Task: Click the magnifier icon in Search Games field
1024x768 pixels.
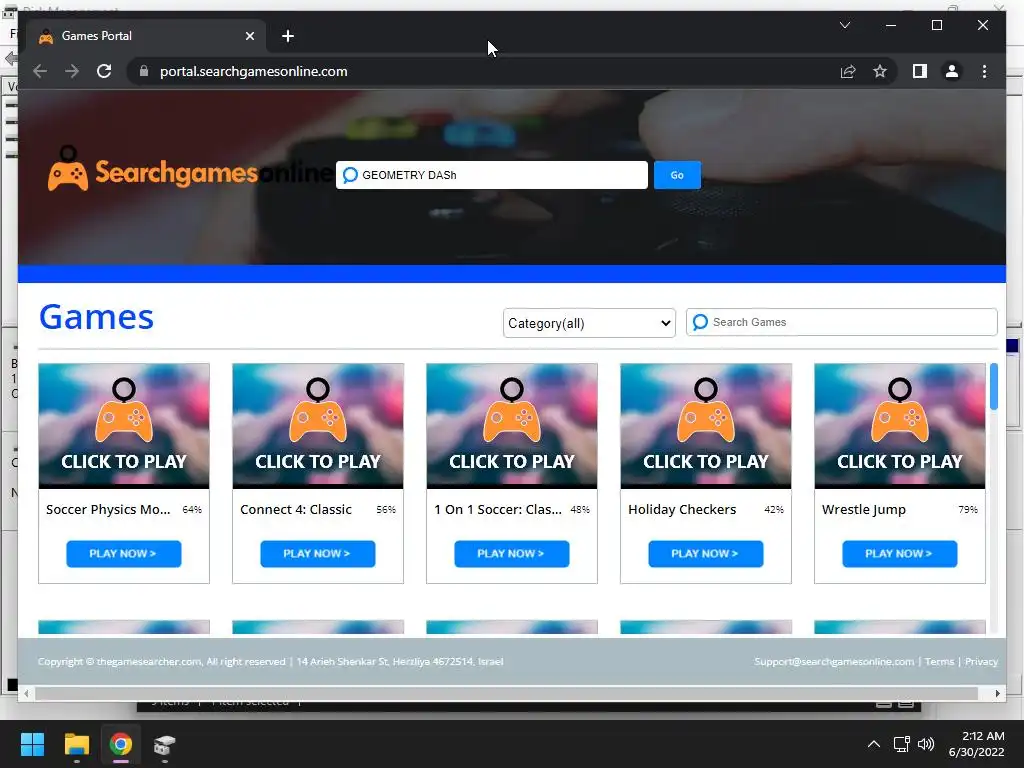Action: 700,322
